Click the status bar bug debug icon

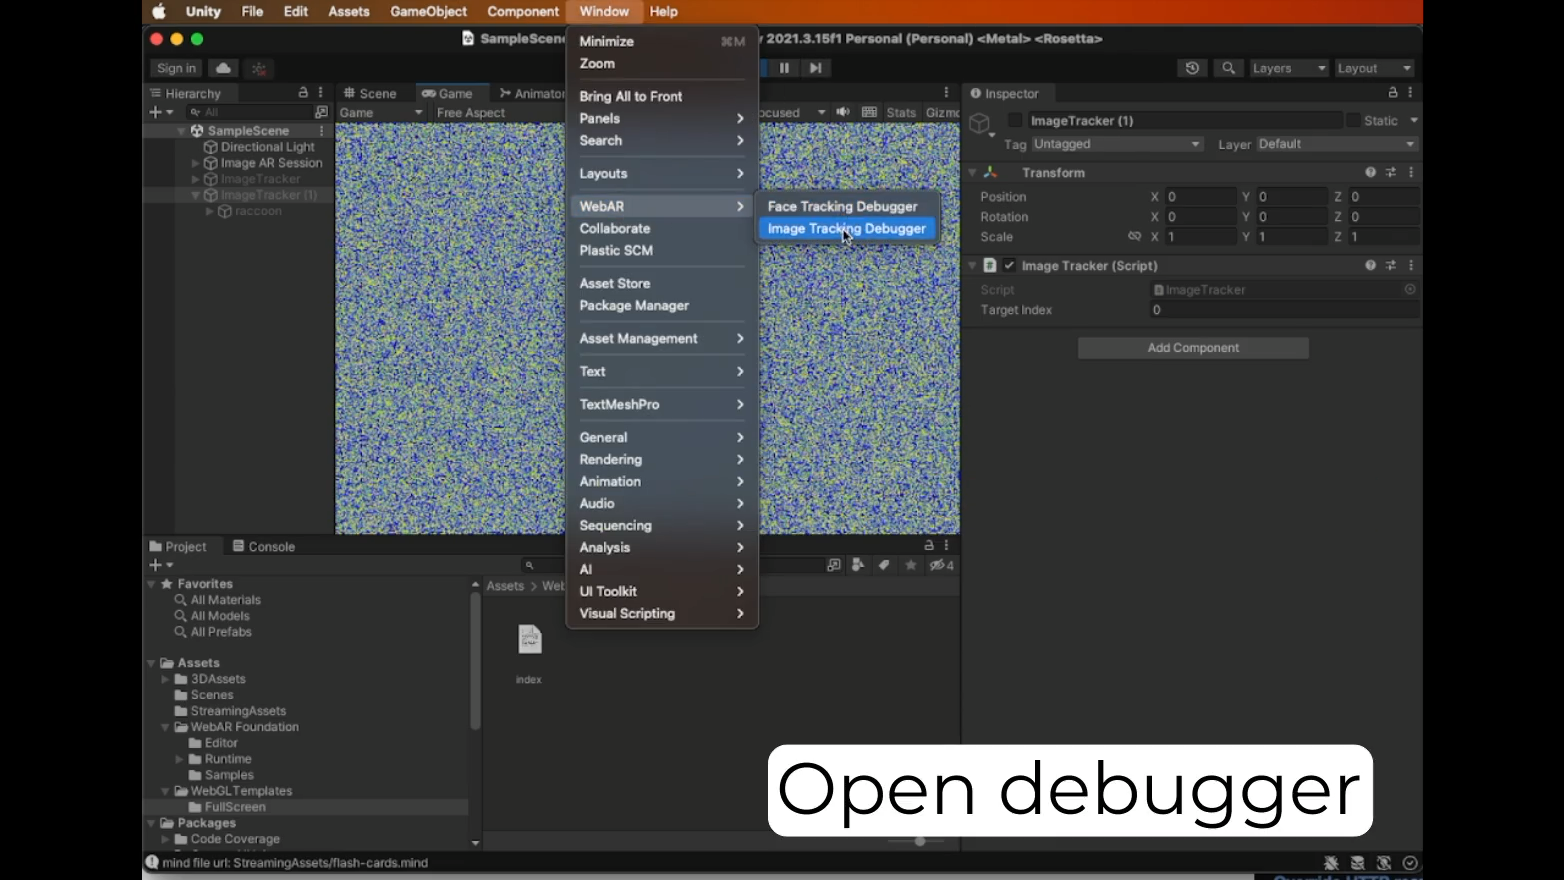pyautogui.click(x=1331, y=863)
